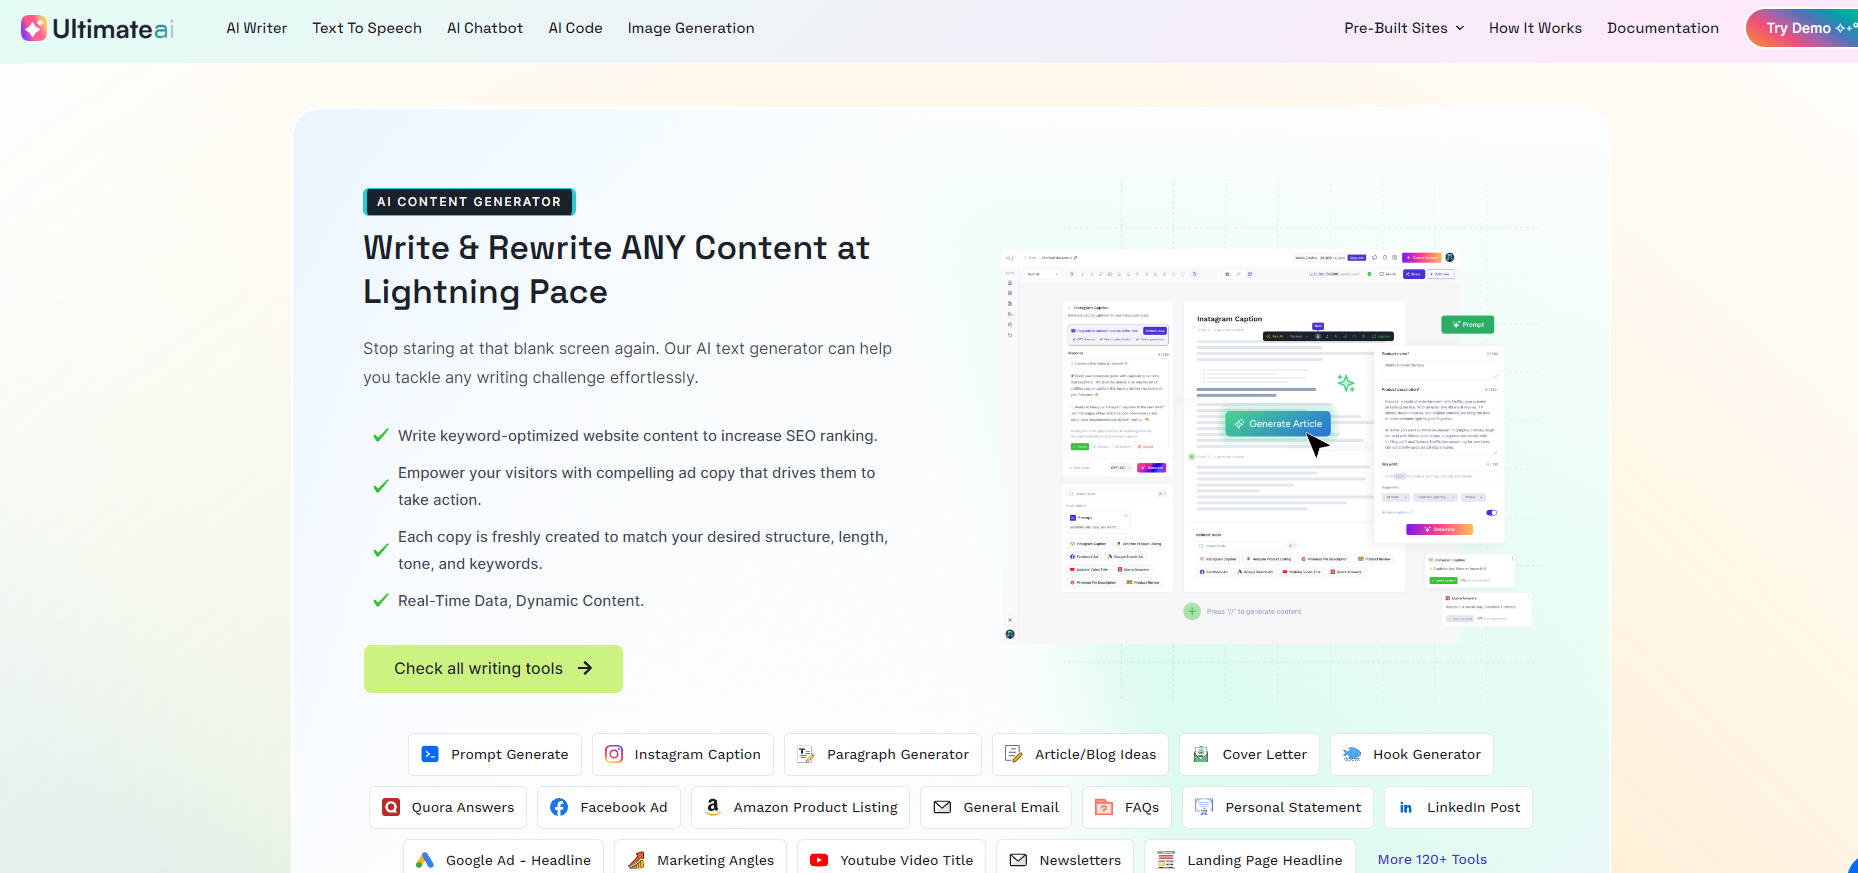This screenshot has width=1858, height=873.
Task: Click the Amazon icon on Amazon Product Listing
Action: coord(713,807)
